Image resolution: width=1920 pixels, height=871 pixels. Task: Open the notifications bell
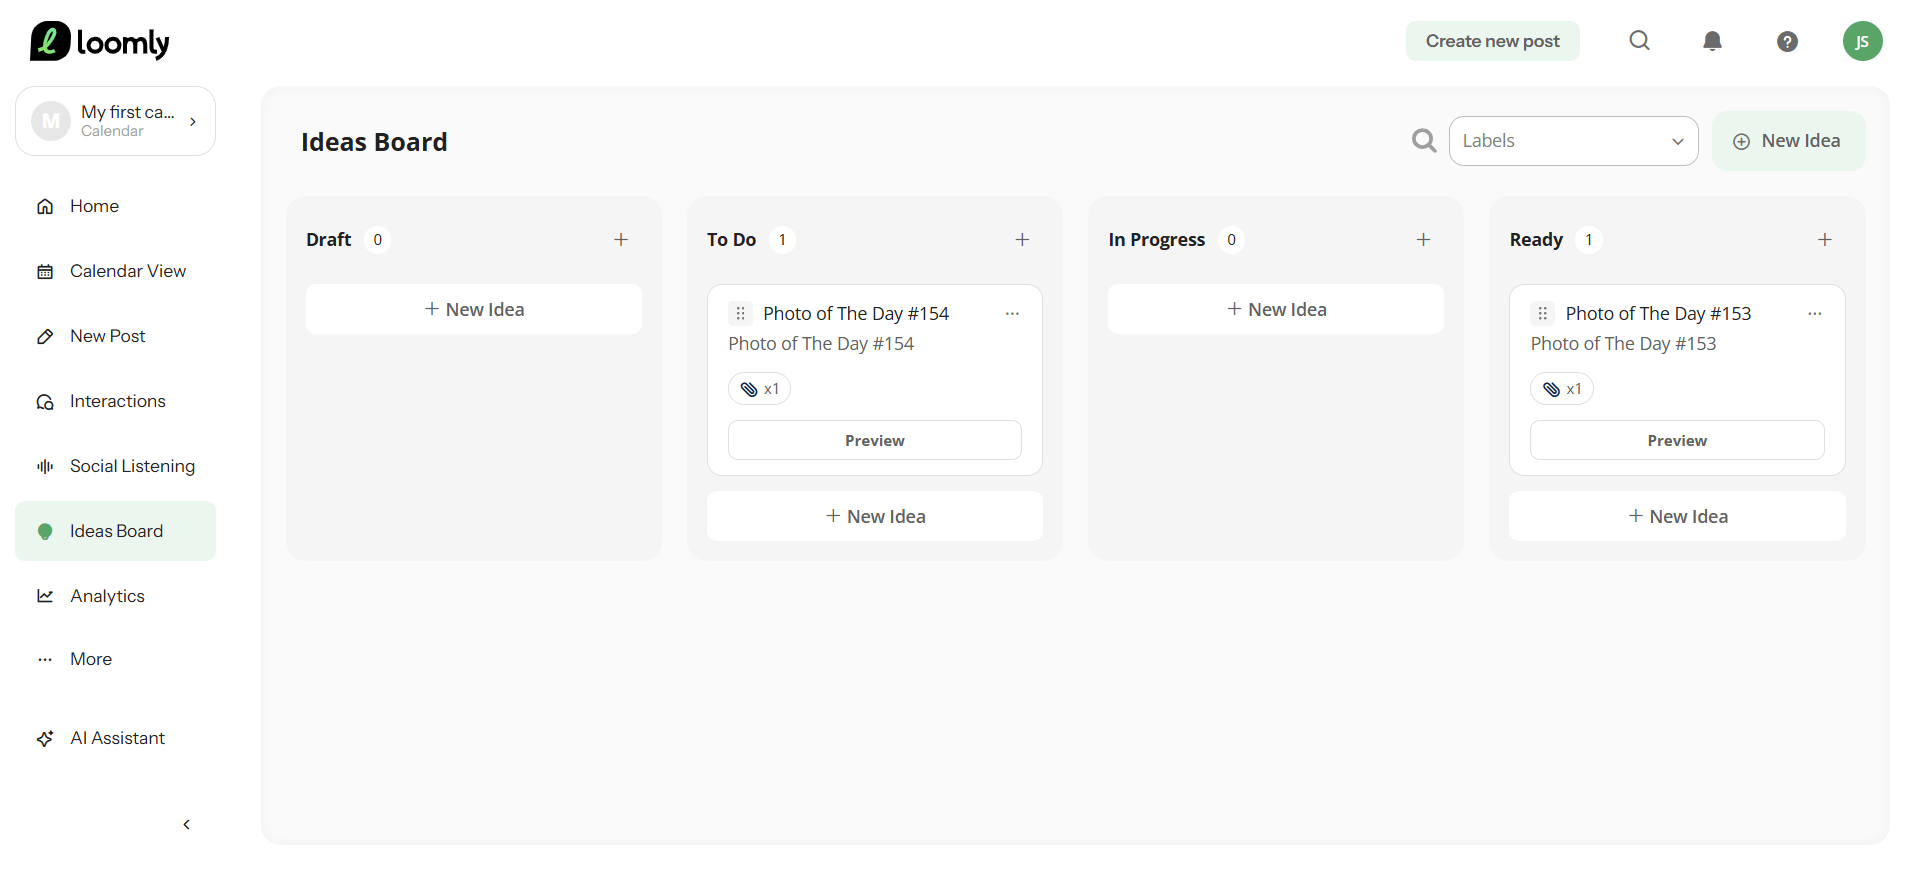pyautogui.click(x=1712, y=41)
